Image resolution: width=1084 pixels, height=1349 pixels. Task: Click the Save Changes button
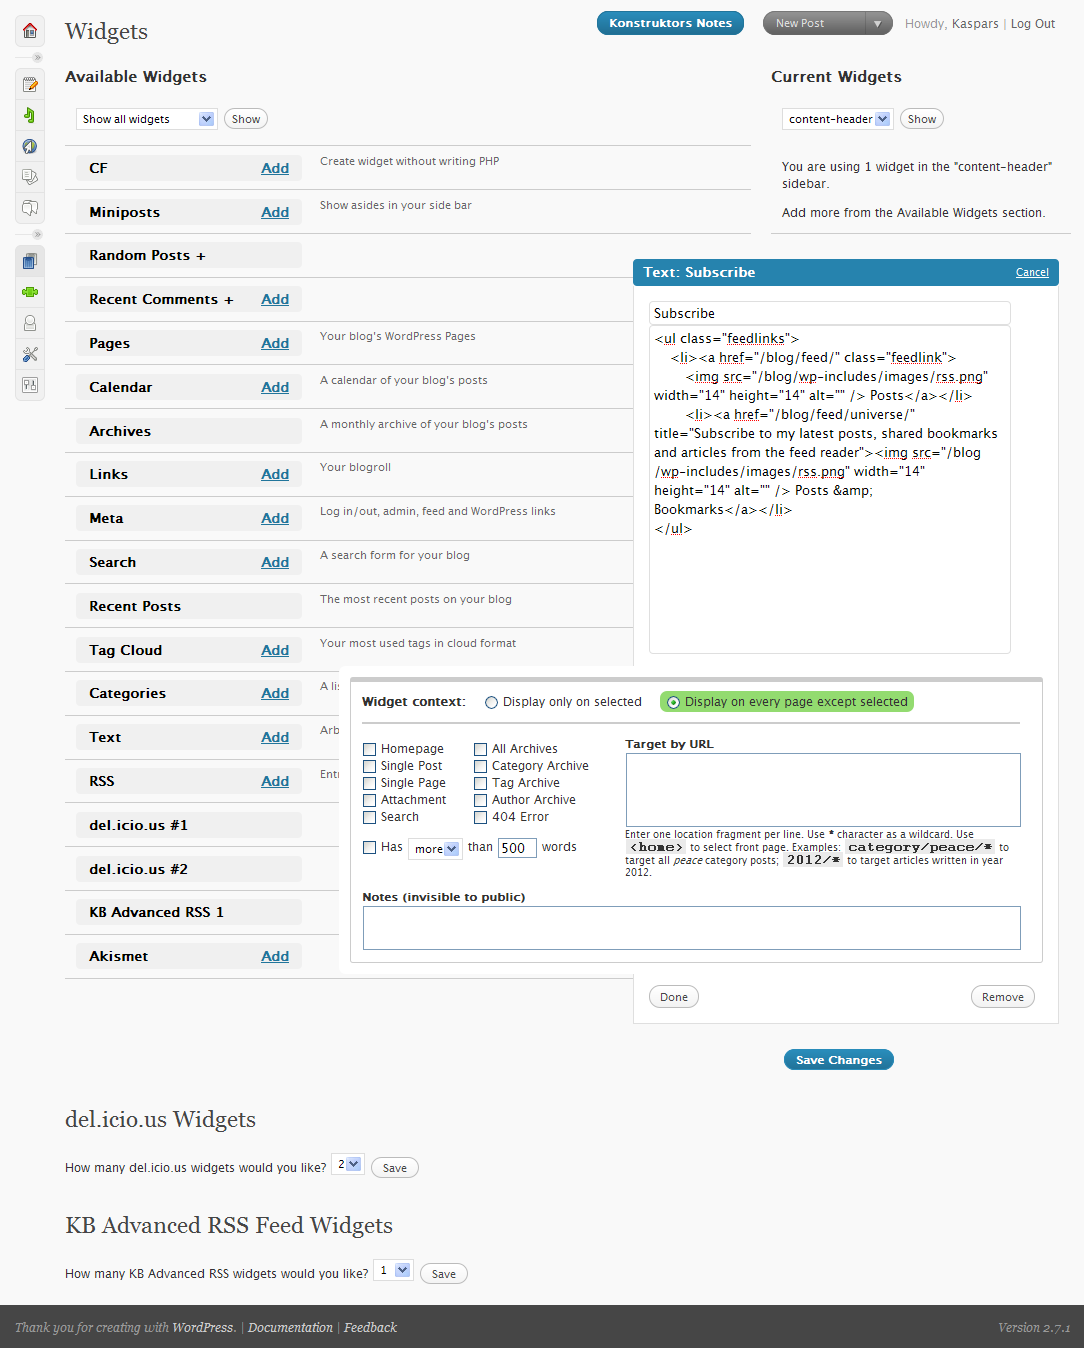click(838, 1060)
